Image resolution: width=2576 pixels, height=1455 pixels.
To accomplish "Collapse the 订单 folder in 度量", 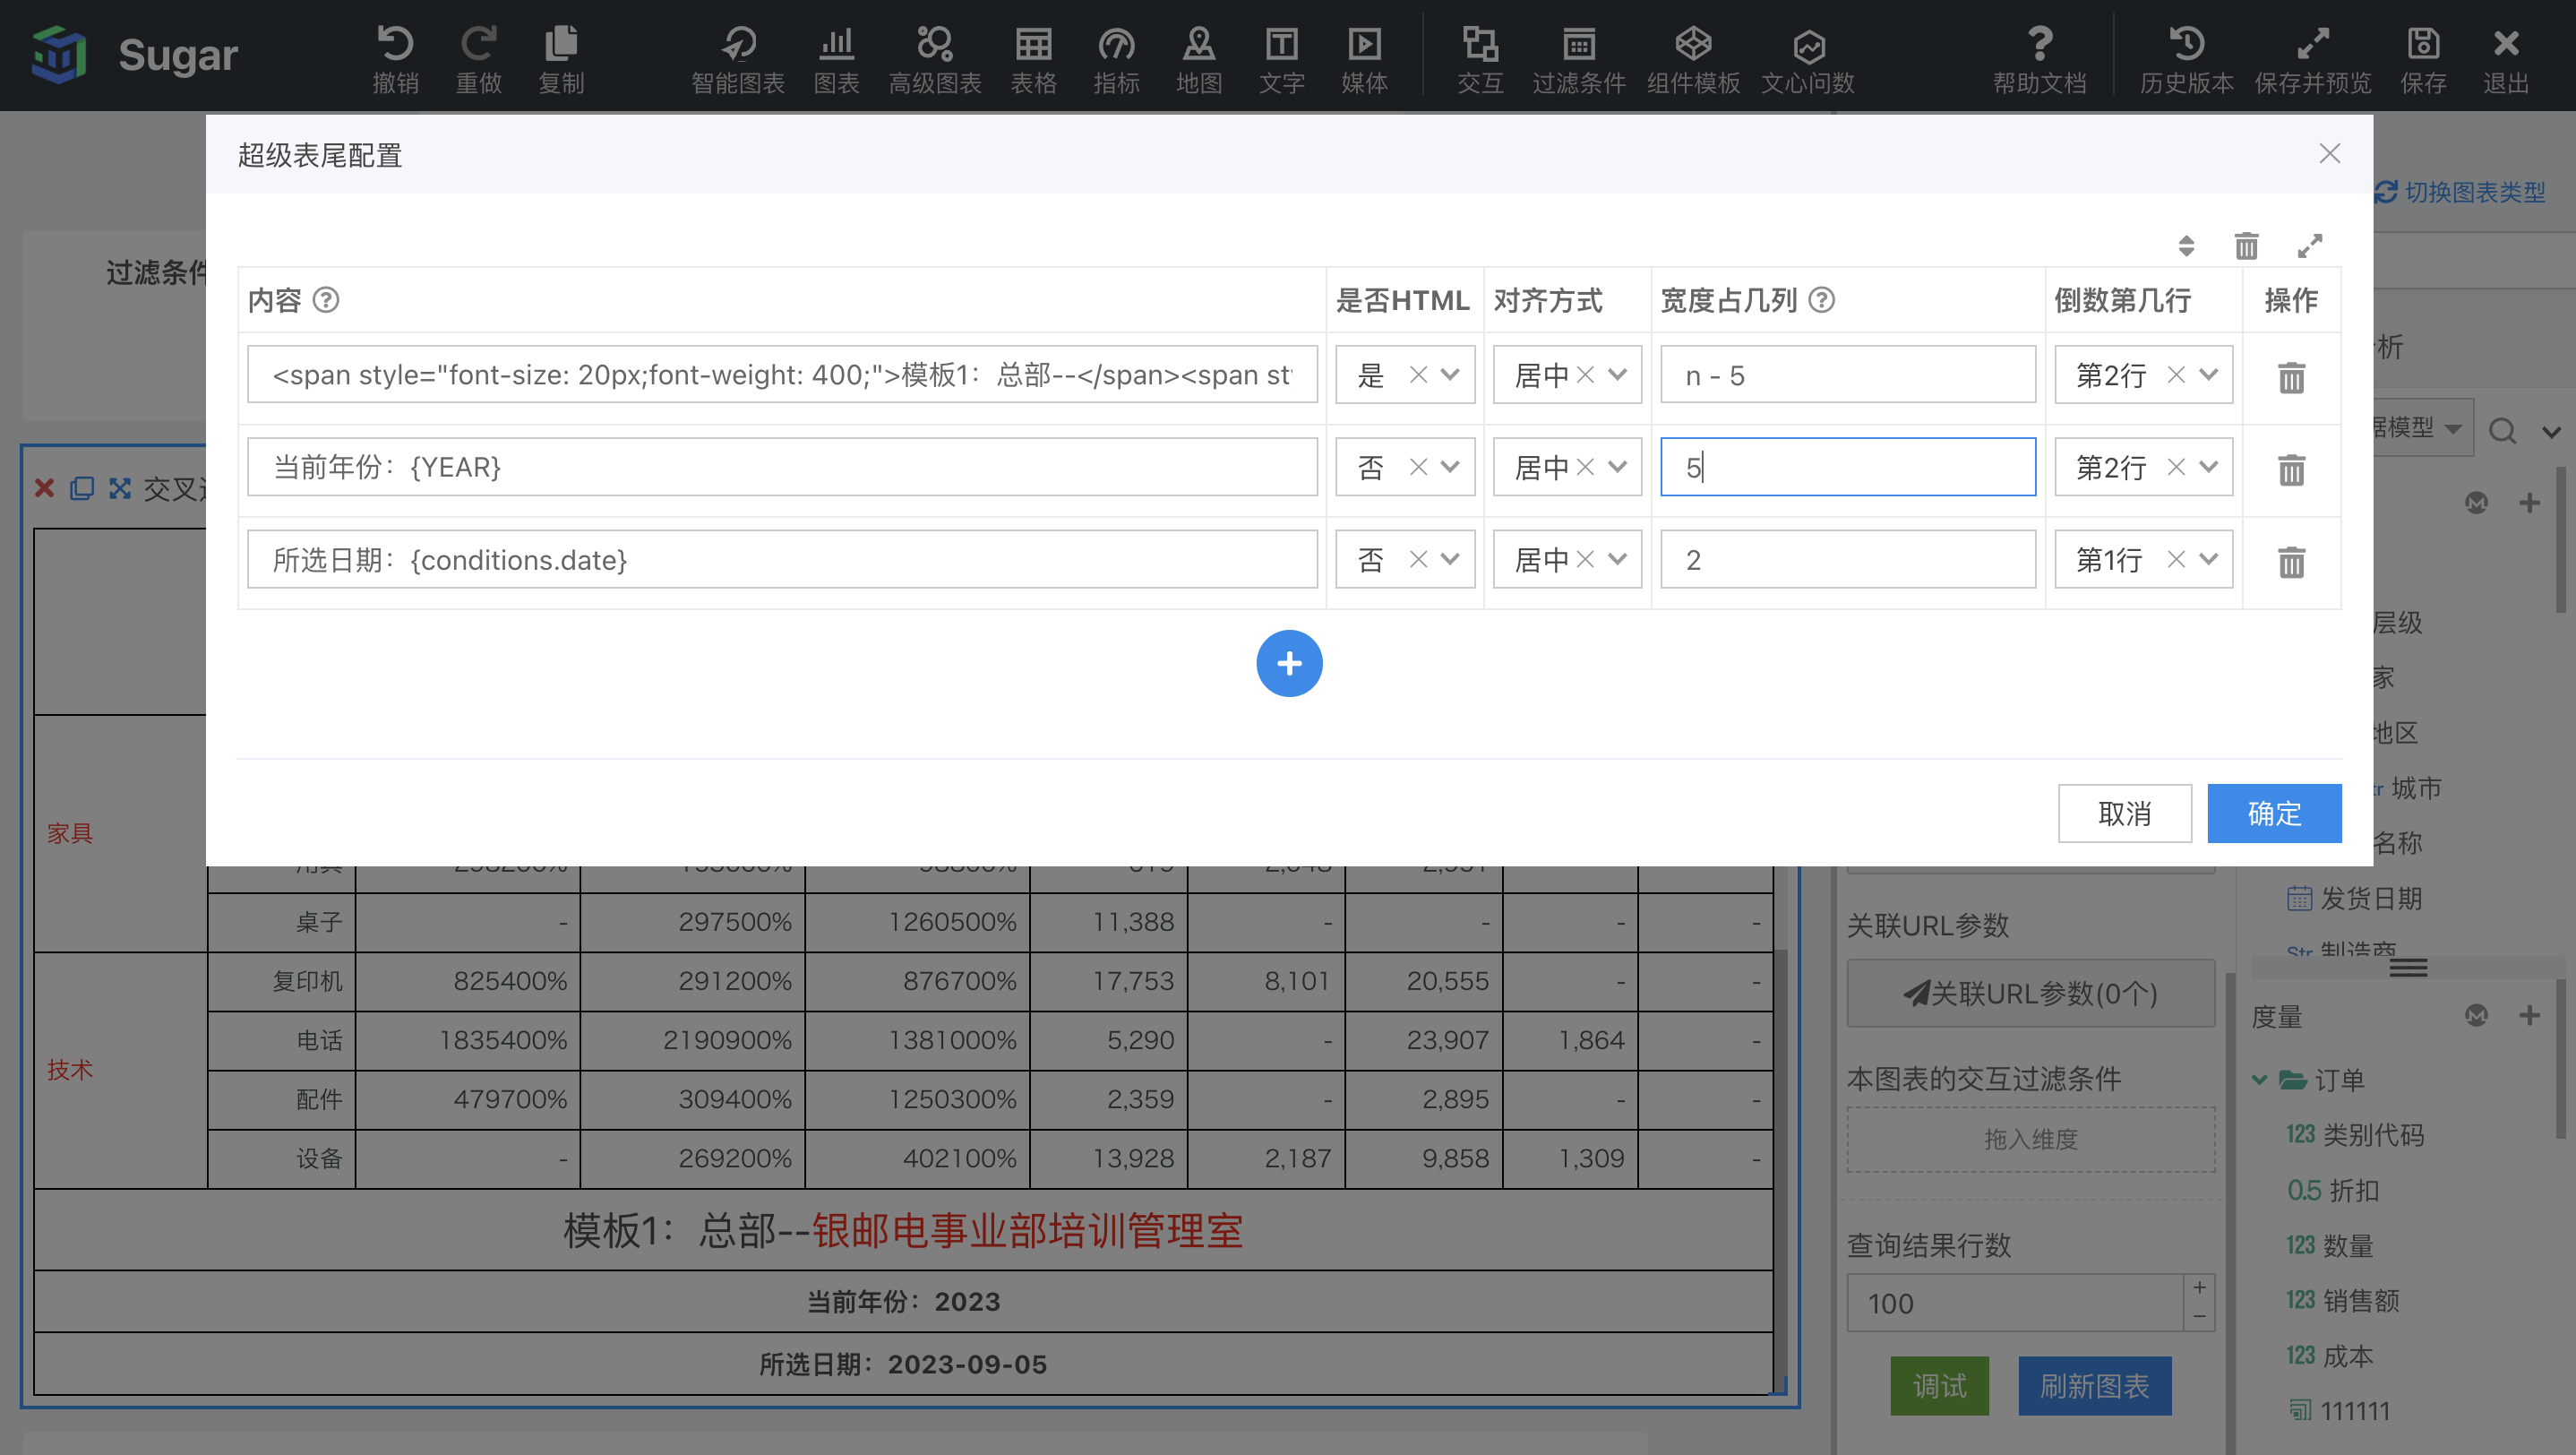I will [x=2259, y=1080].
